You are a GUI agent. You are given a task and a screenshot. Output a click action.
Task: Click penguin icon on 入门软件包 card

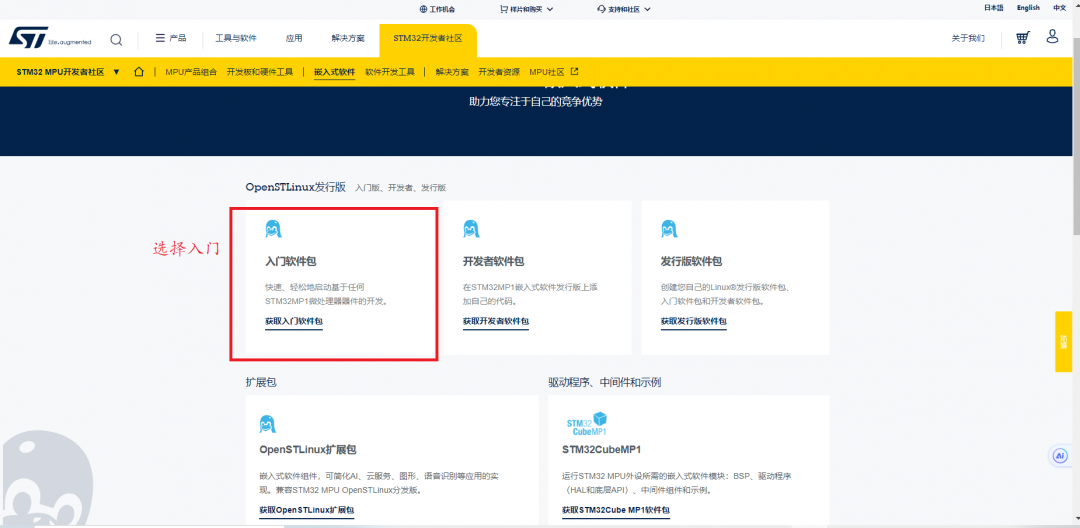point(273,229)
